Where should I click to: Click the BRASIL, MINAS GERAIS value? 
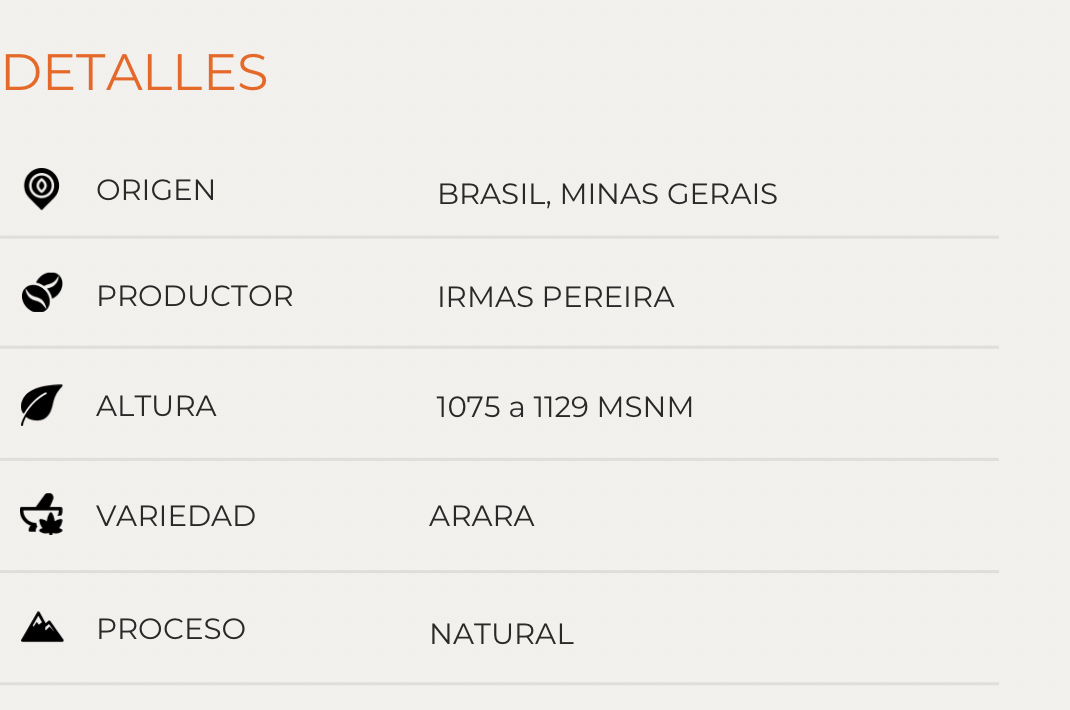click(607, 194)
